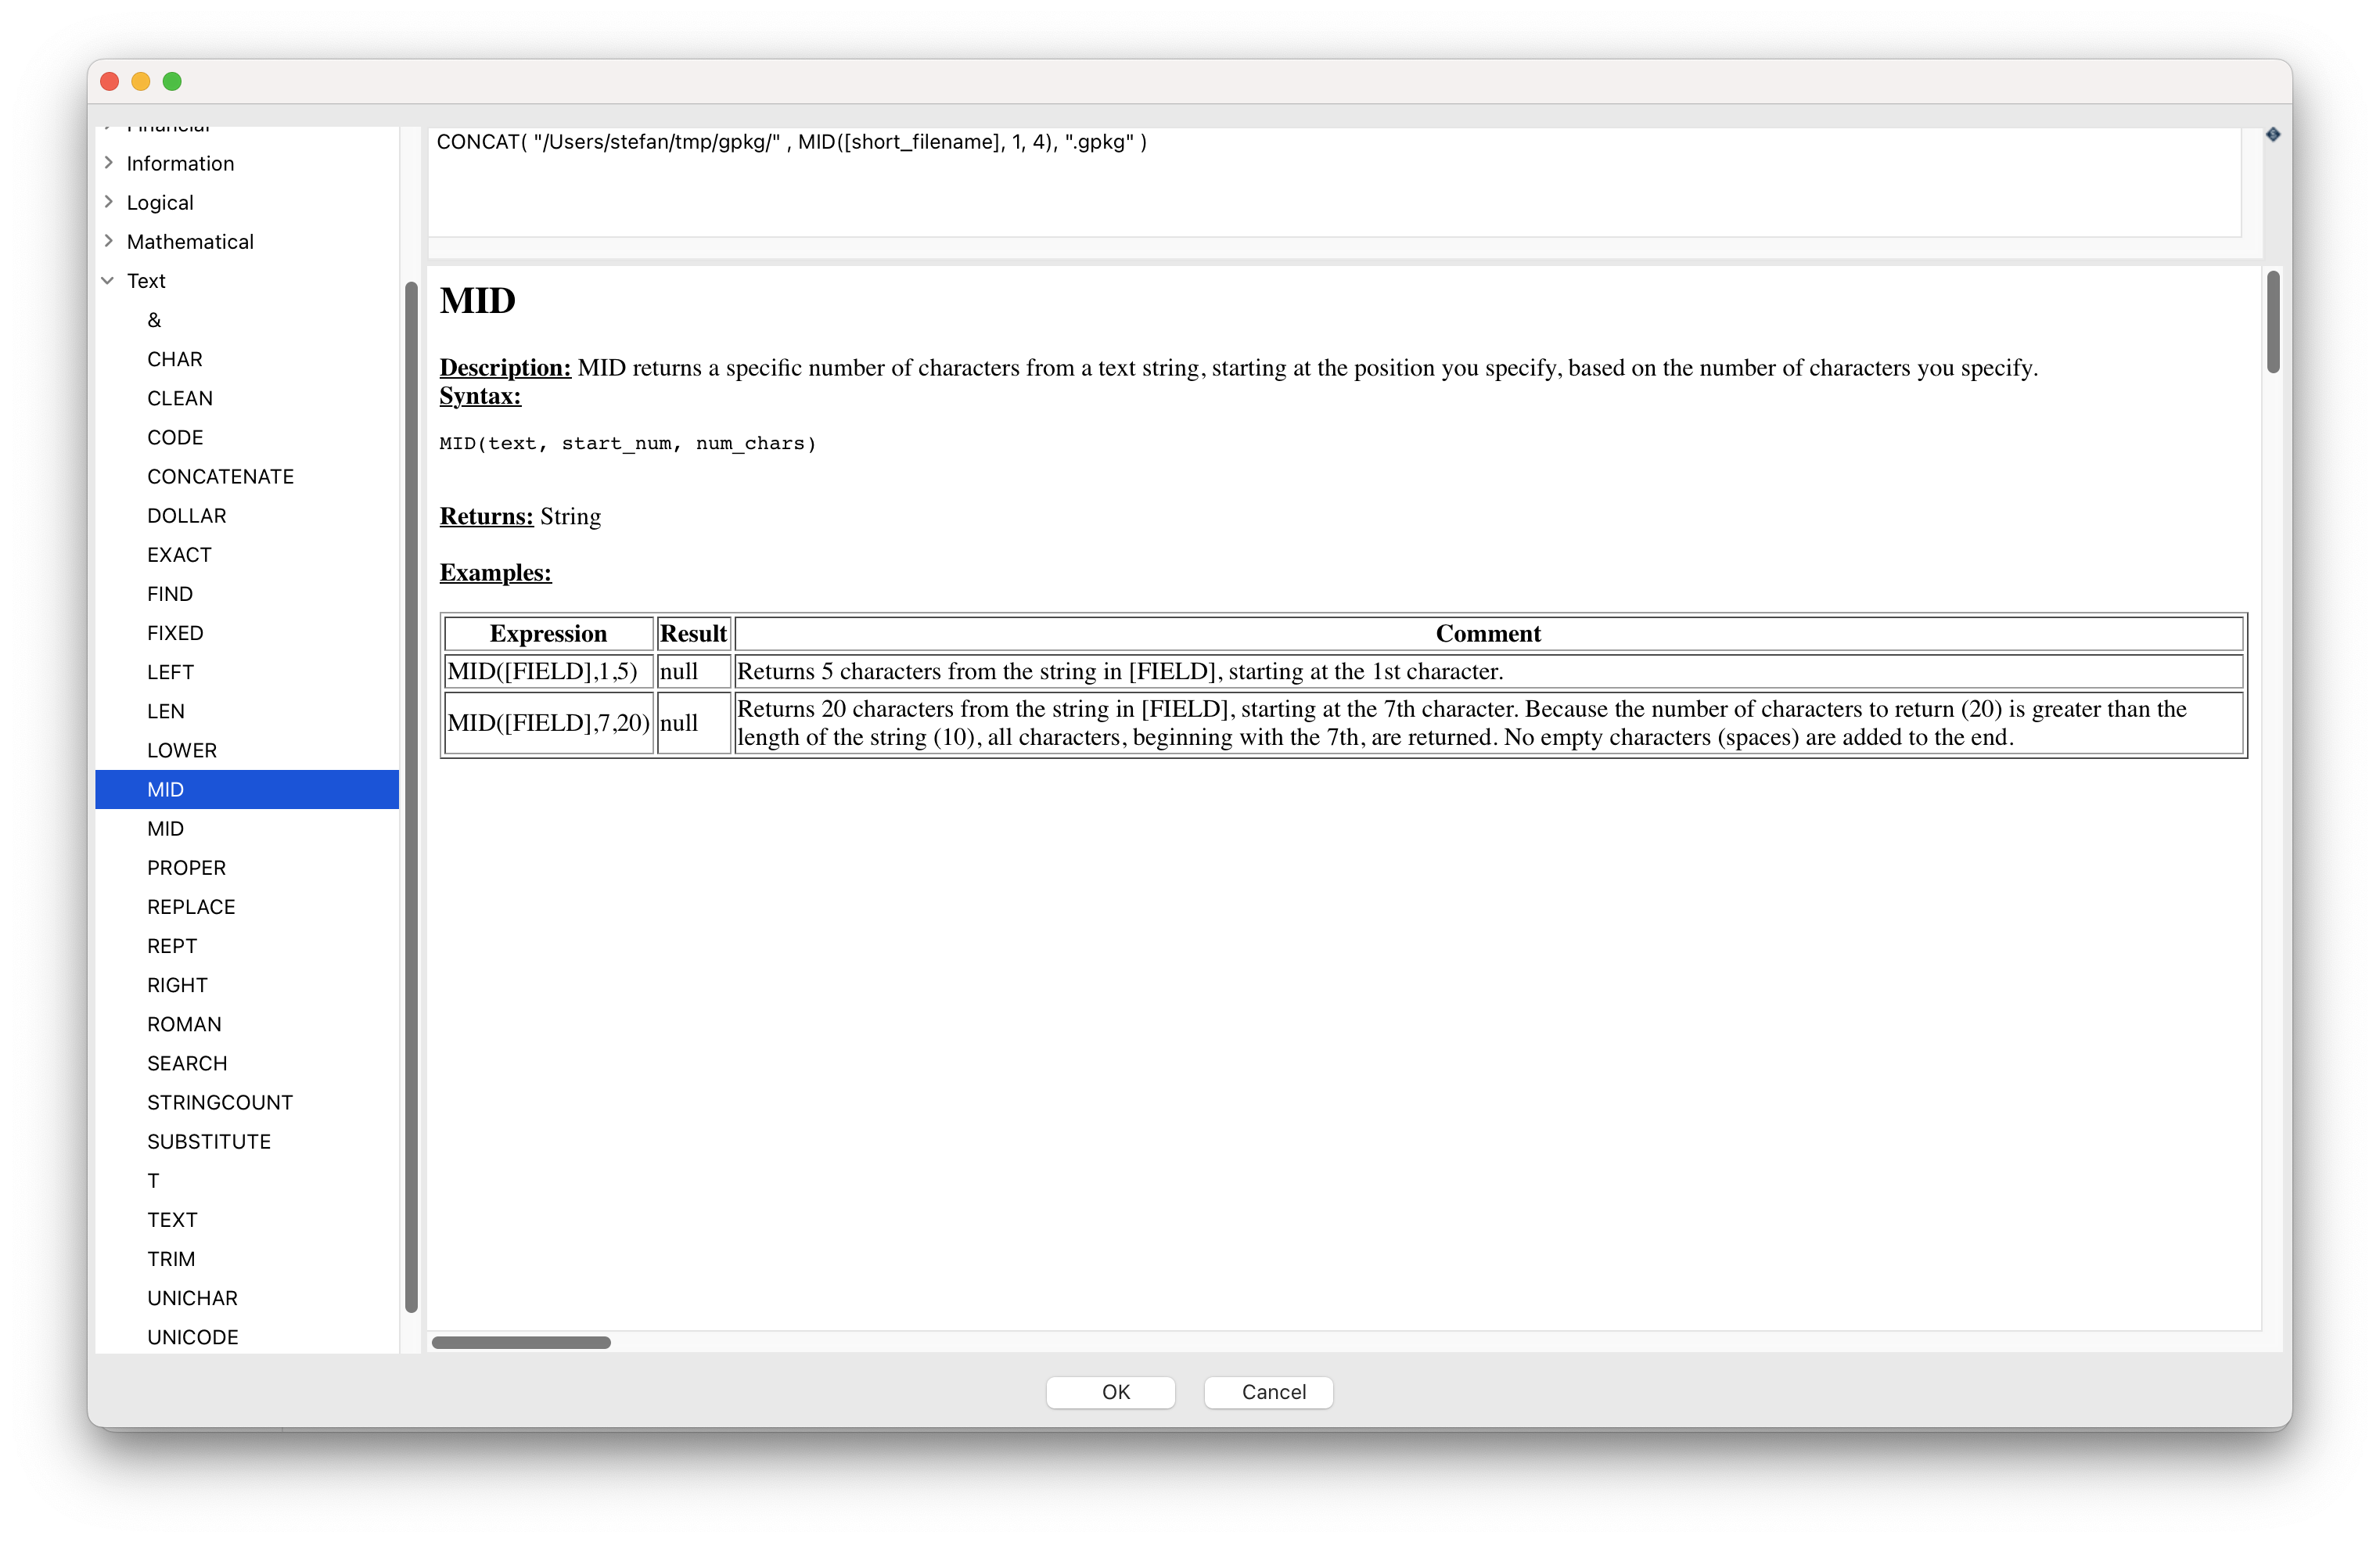2380x1543 pixels.
Task: Click the help pane horizontal scrollbar
Action: 520,1342
